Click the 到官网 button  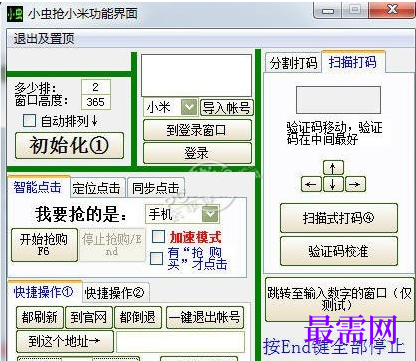88,317
